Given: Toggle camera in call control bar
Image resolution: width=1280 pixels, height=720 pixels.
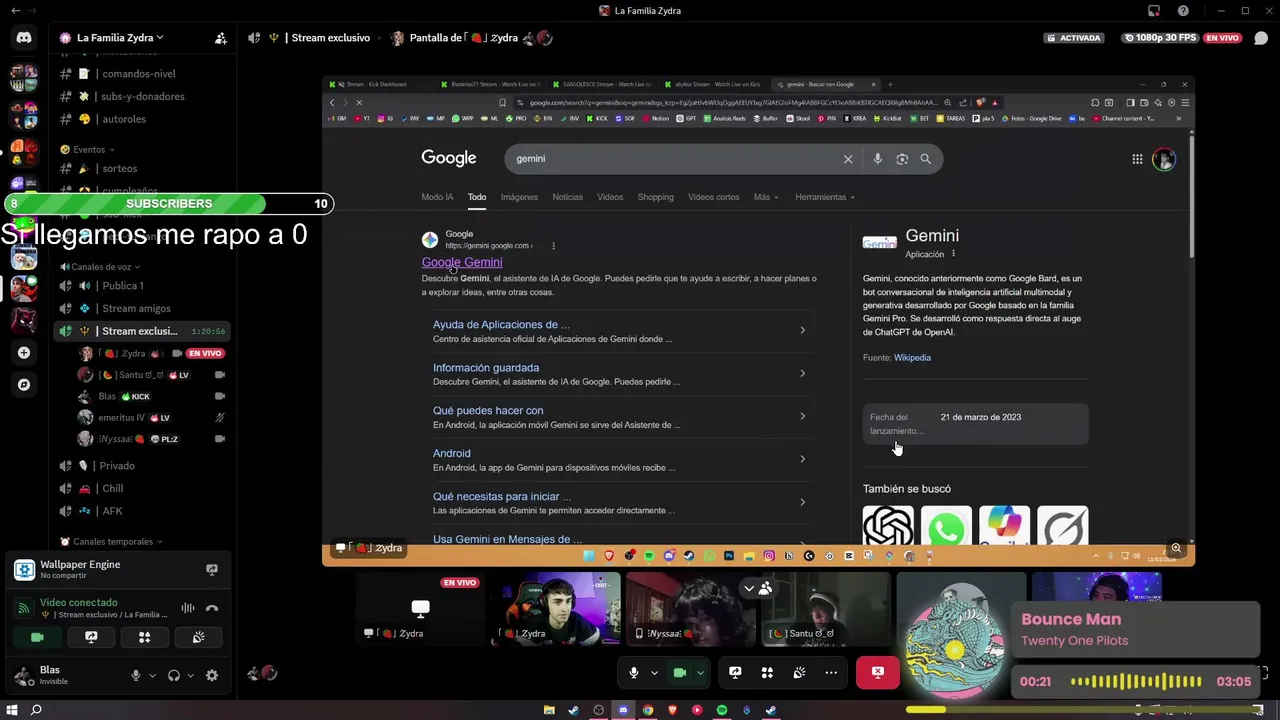Looking at the screenshot, I should pyautogui.click(x=680, y=673).
